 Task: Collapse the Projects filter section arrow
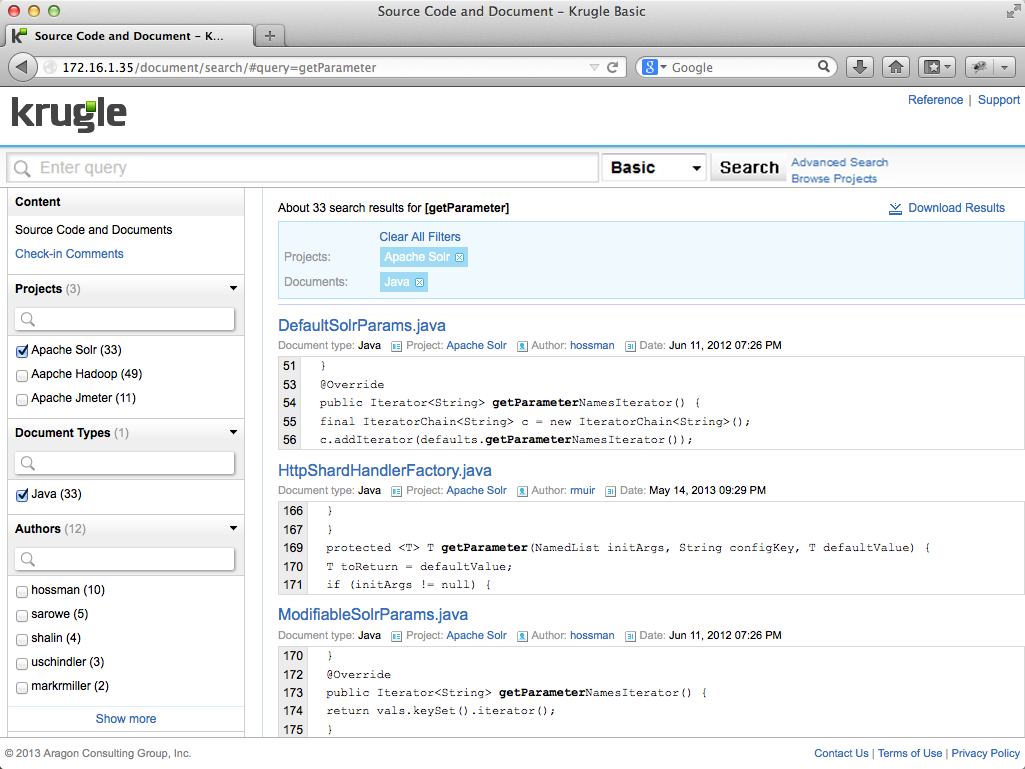233,288
